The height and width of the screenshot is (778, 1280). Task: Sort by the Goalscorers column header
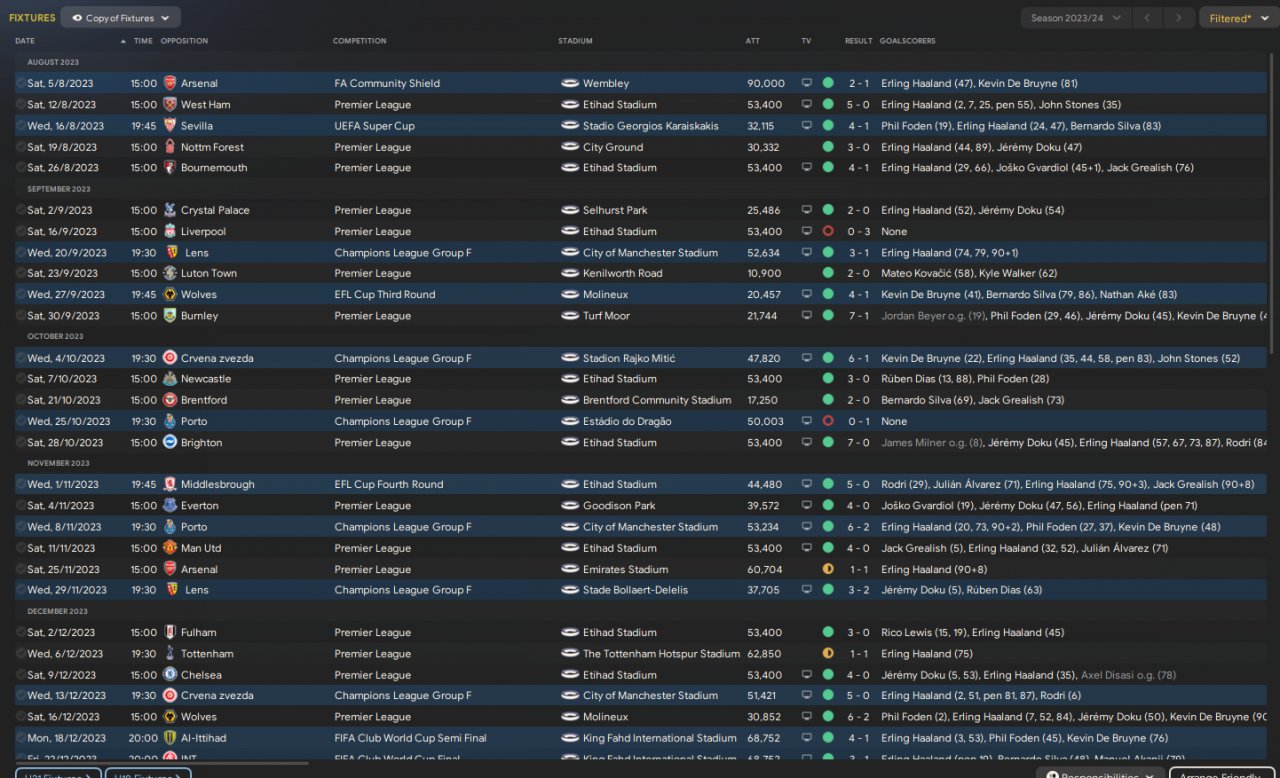coord(908,41)
